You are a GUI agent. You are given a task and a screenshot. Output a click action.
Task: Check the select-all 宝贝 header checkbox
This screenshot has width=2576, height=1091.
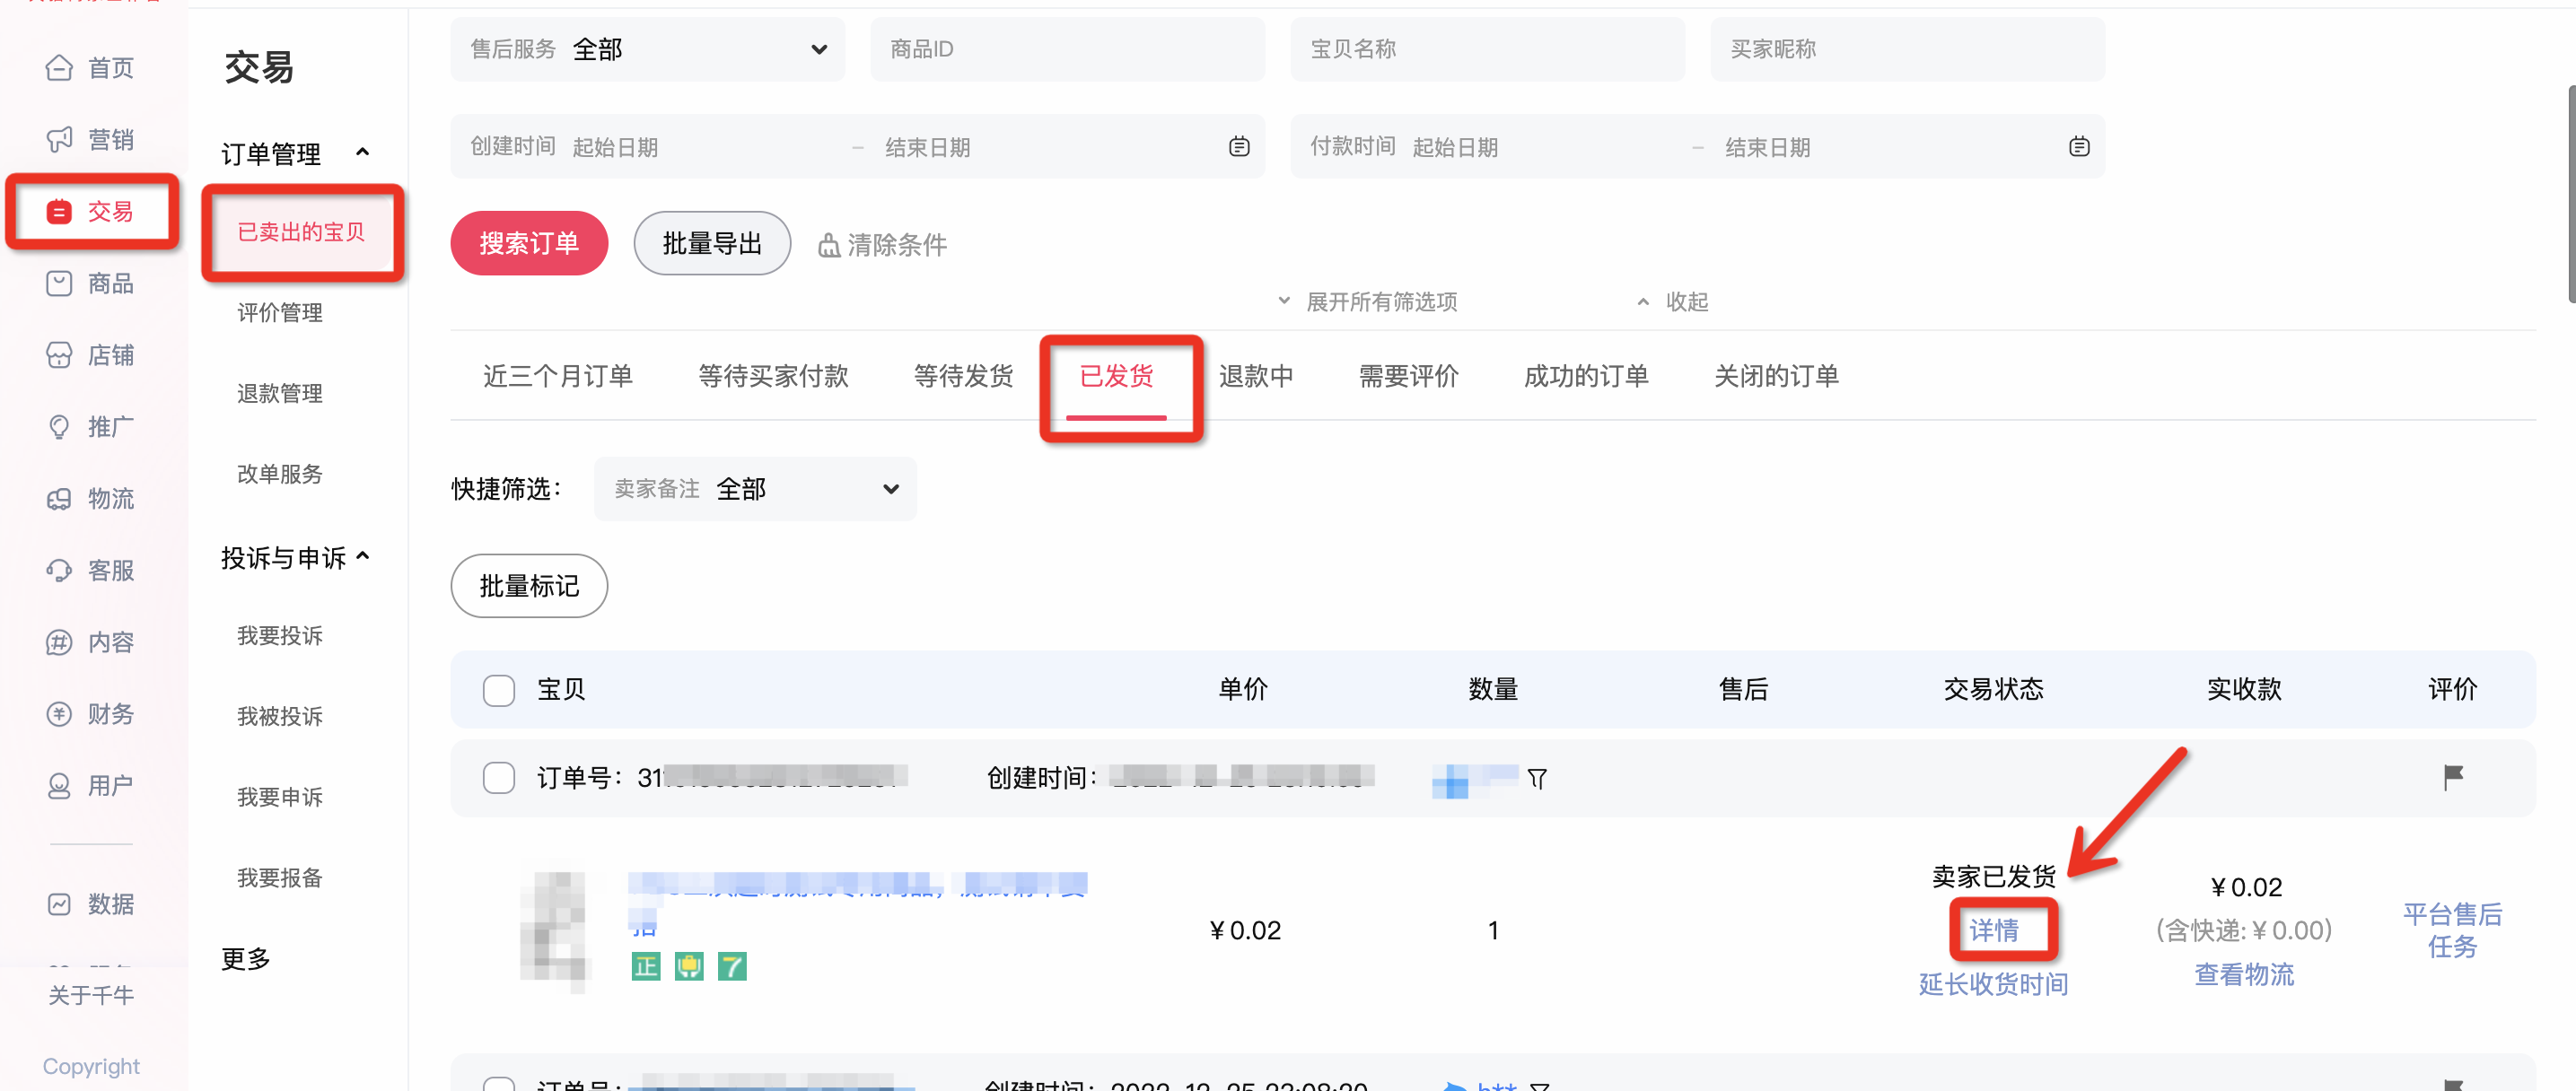(498, 689)
